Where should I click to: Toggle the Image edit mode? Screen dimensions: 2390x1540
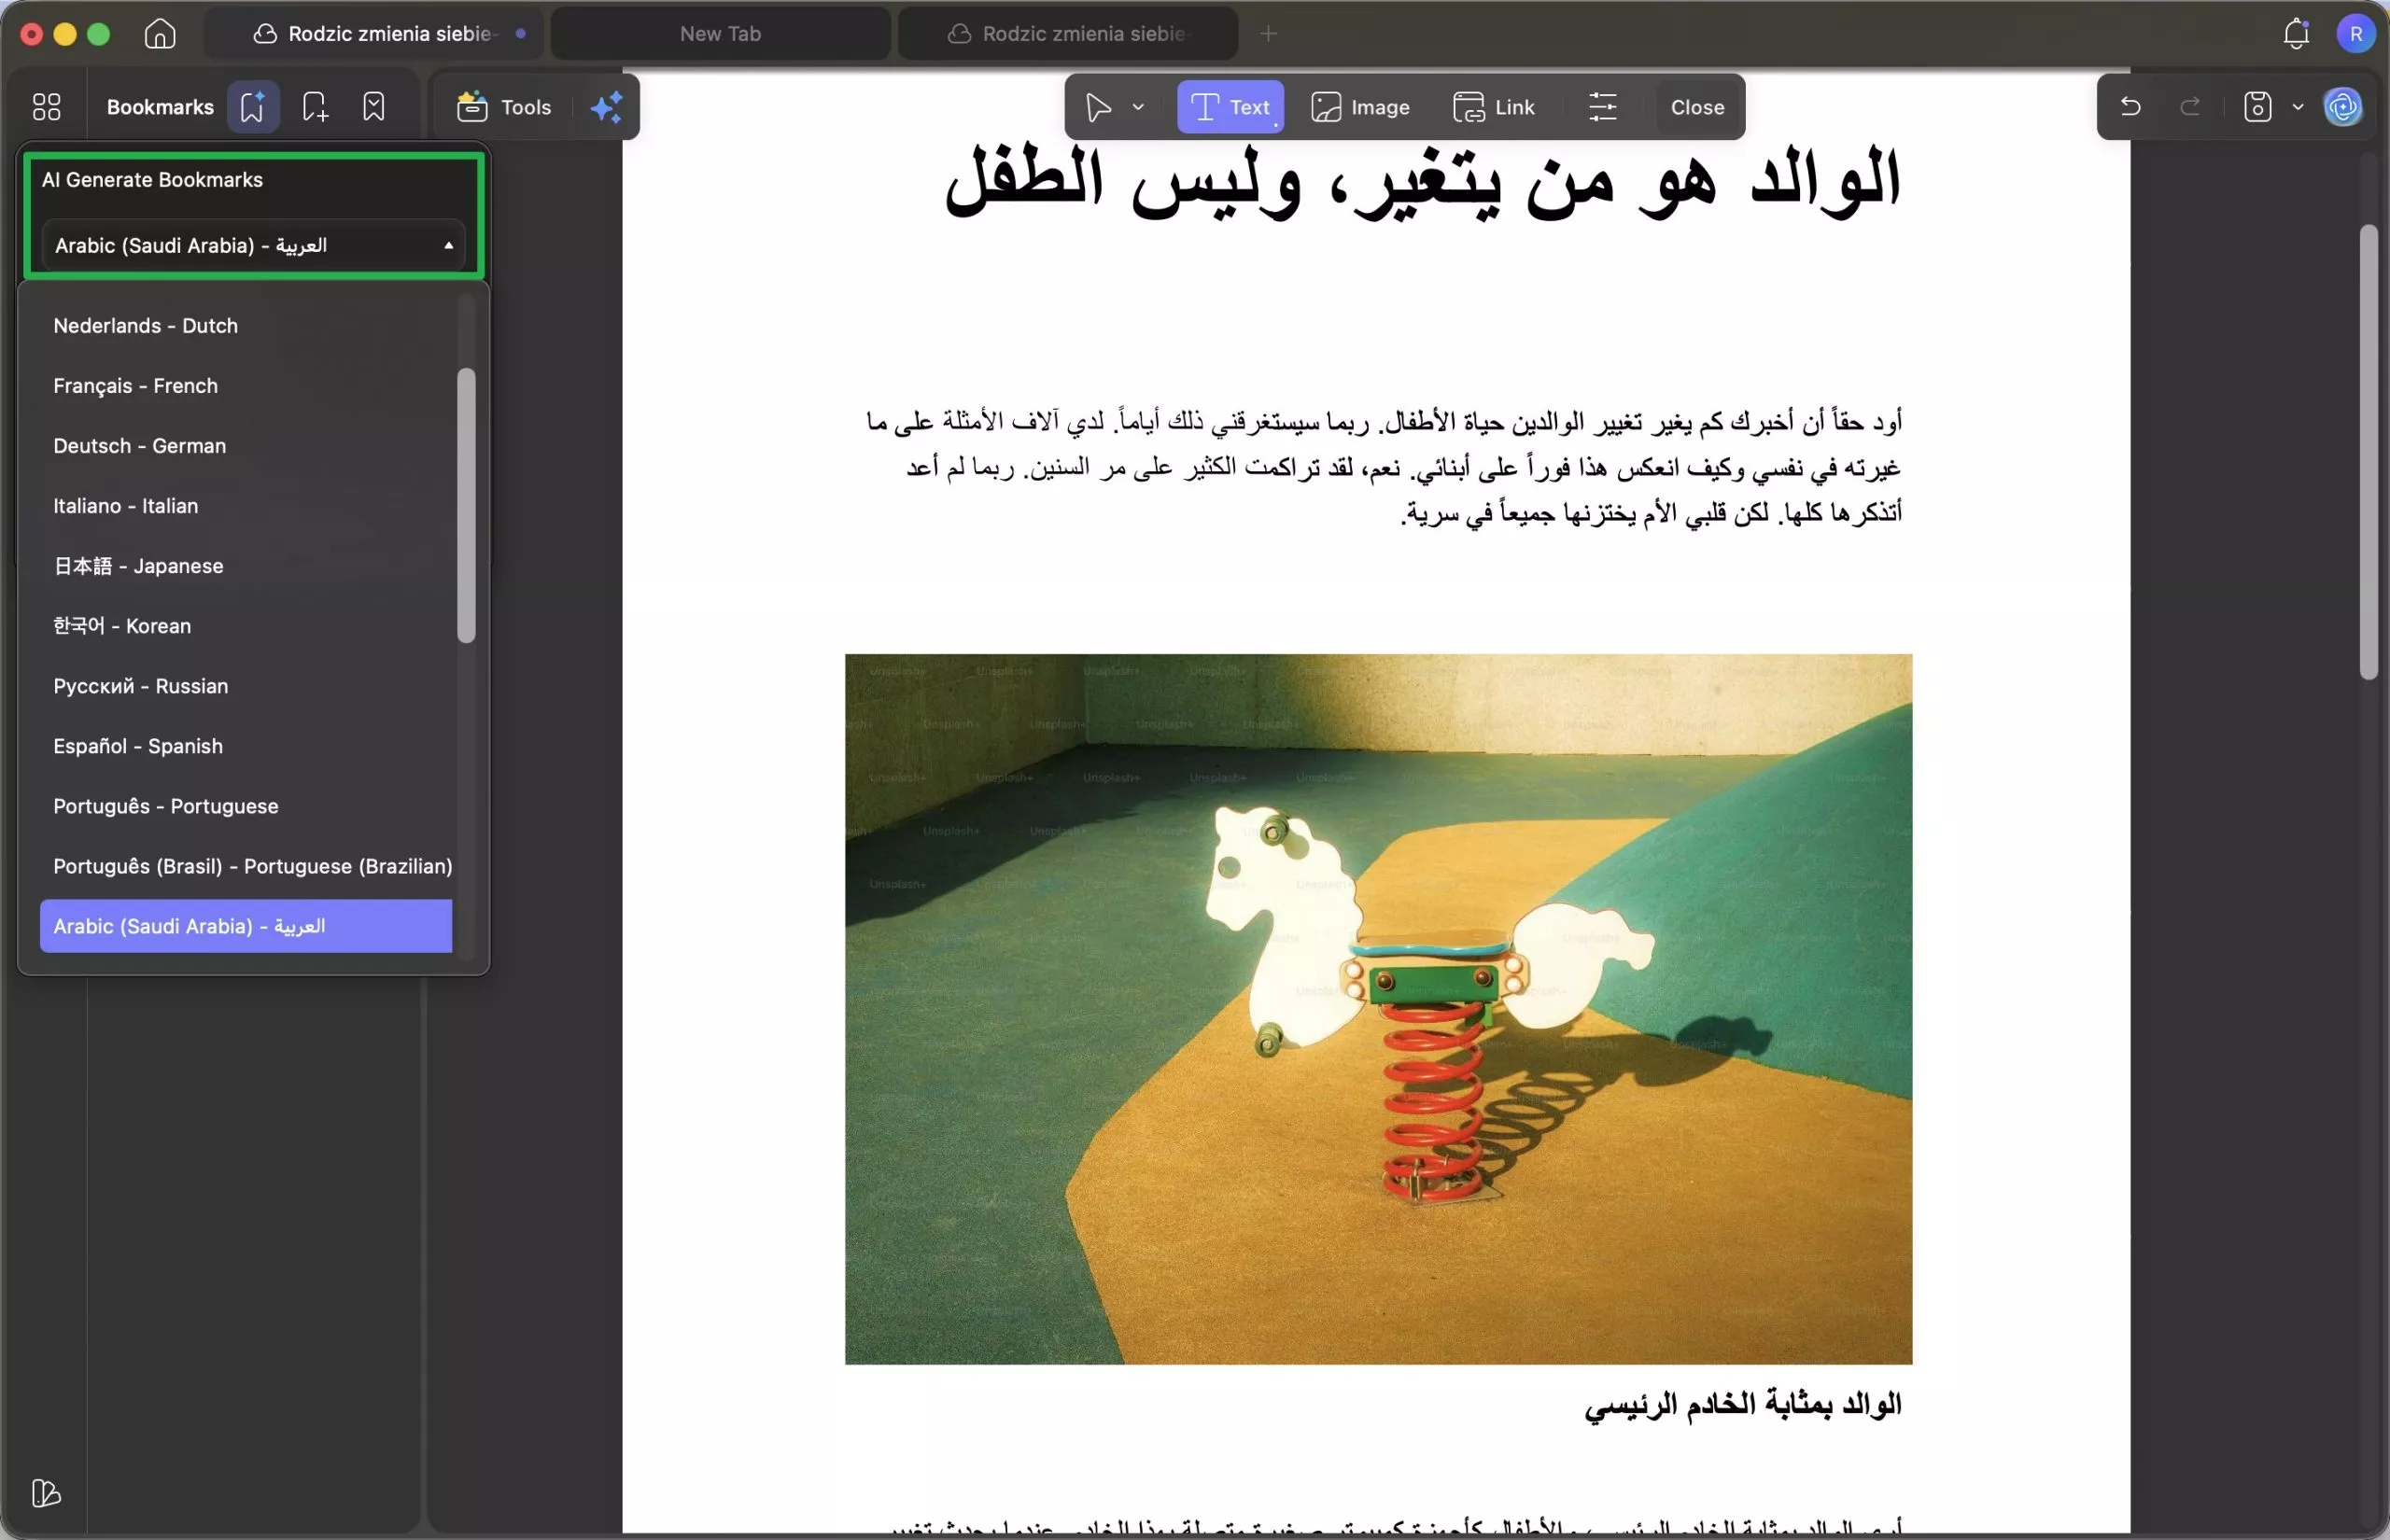tap(1360, 107)
